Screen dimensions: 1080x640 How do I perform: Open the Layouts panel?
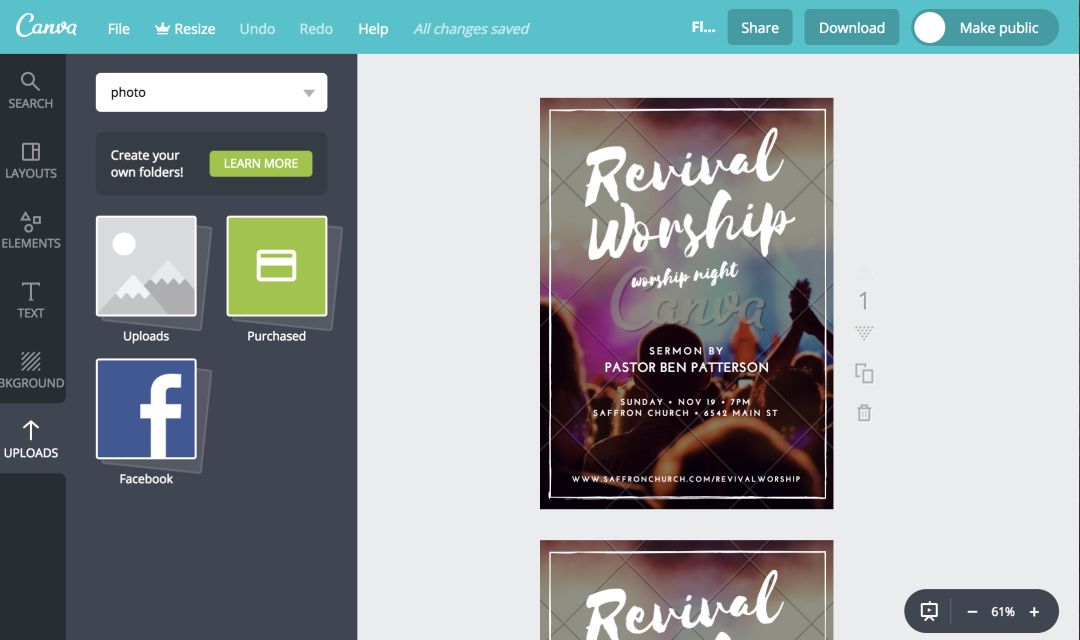pyautogui.click(x=30, y=161)
